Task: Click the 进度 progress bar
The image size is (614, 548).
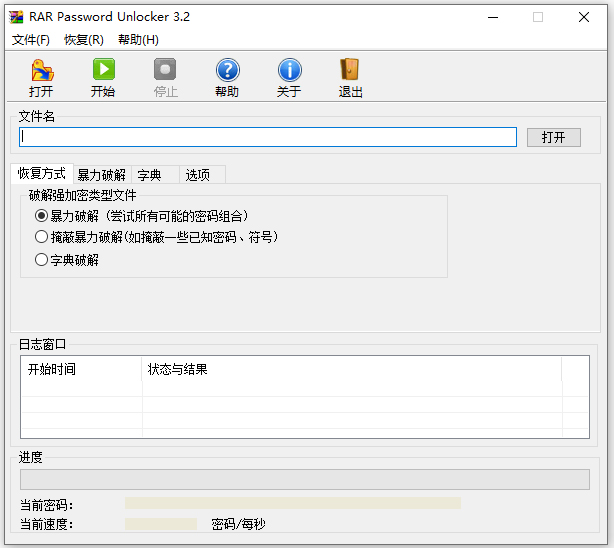Action: click(305, 479)
